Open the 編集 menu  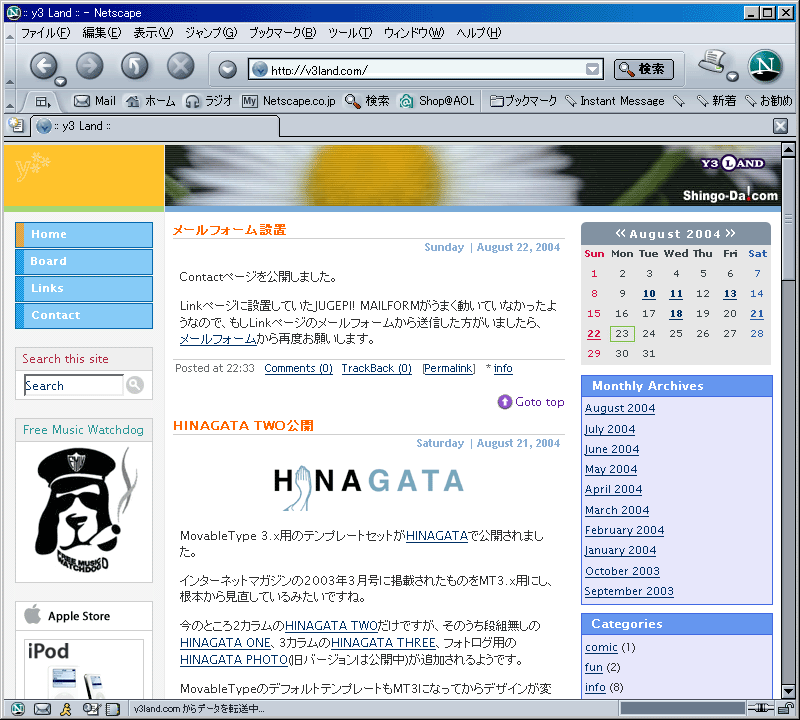(x=102, y=33)
